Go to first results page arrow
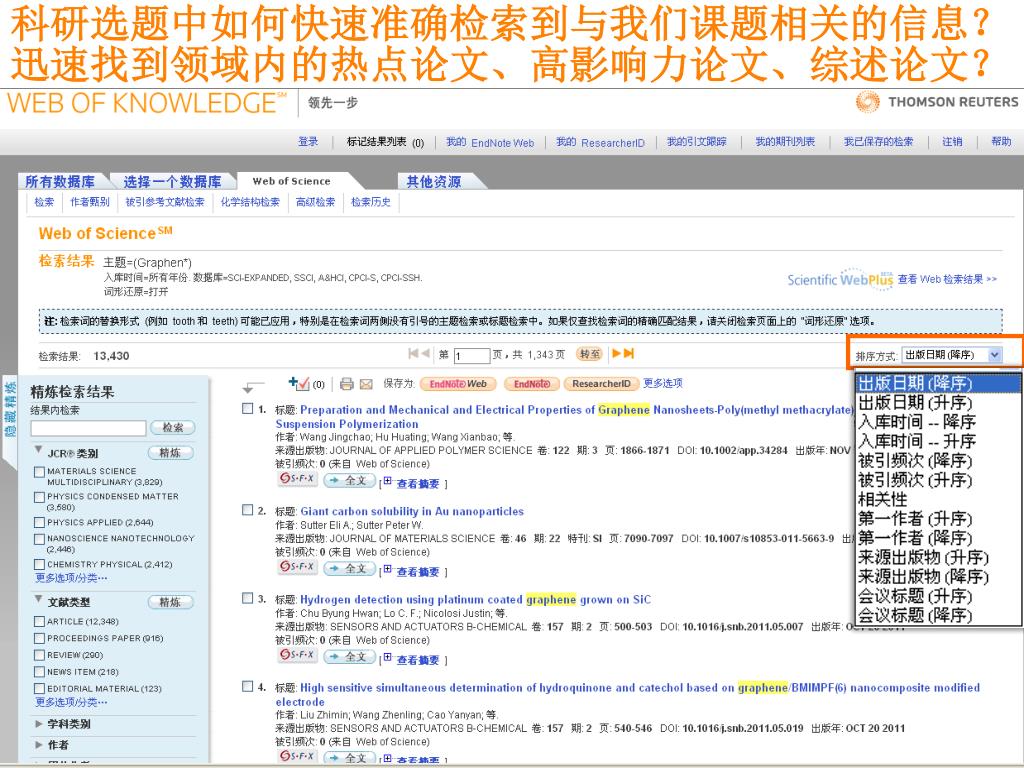 click(413, 353)
